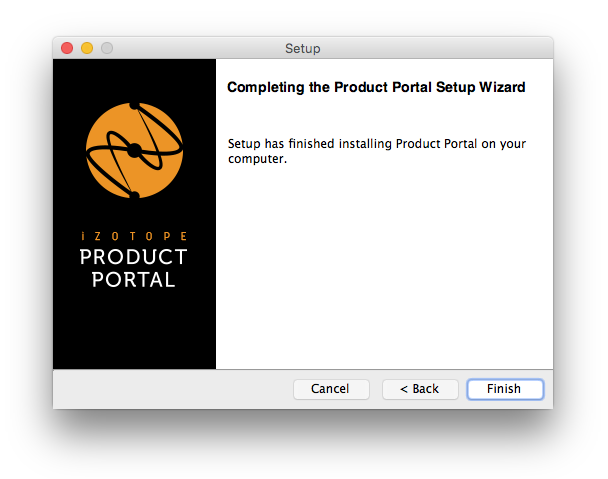
Task: Click the Setup window title text
Action: [x=303, y=48]
